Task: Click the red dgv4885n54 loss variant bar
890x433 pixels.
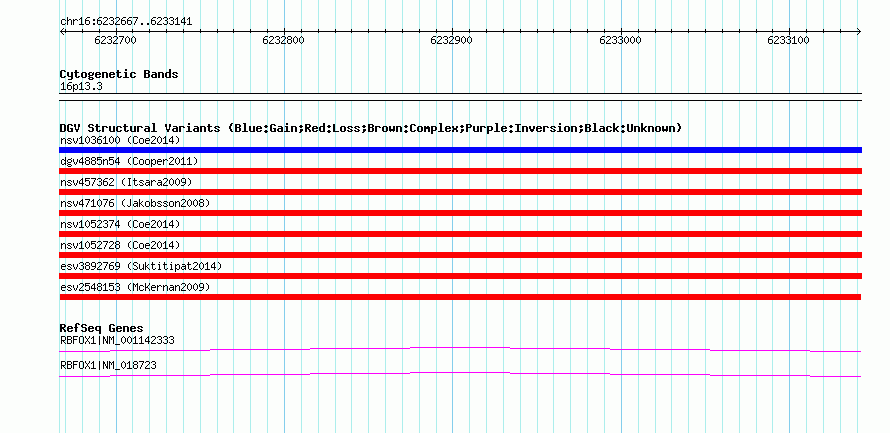Action: point(460,171)
